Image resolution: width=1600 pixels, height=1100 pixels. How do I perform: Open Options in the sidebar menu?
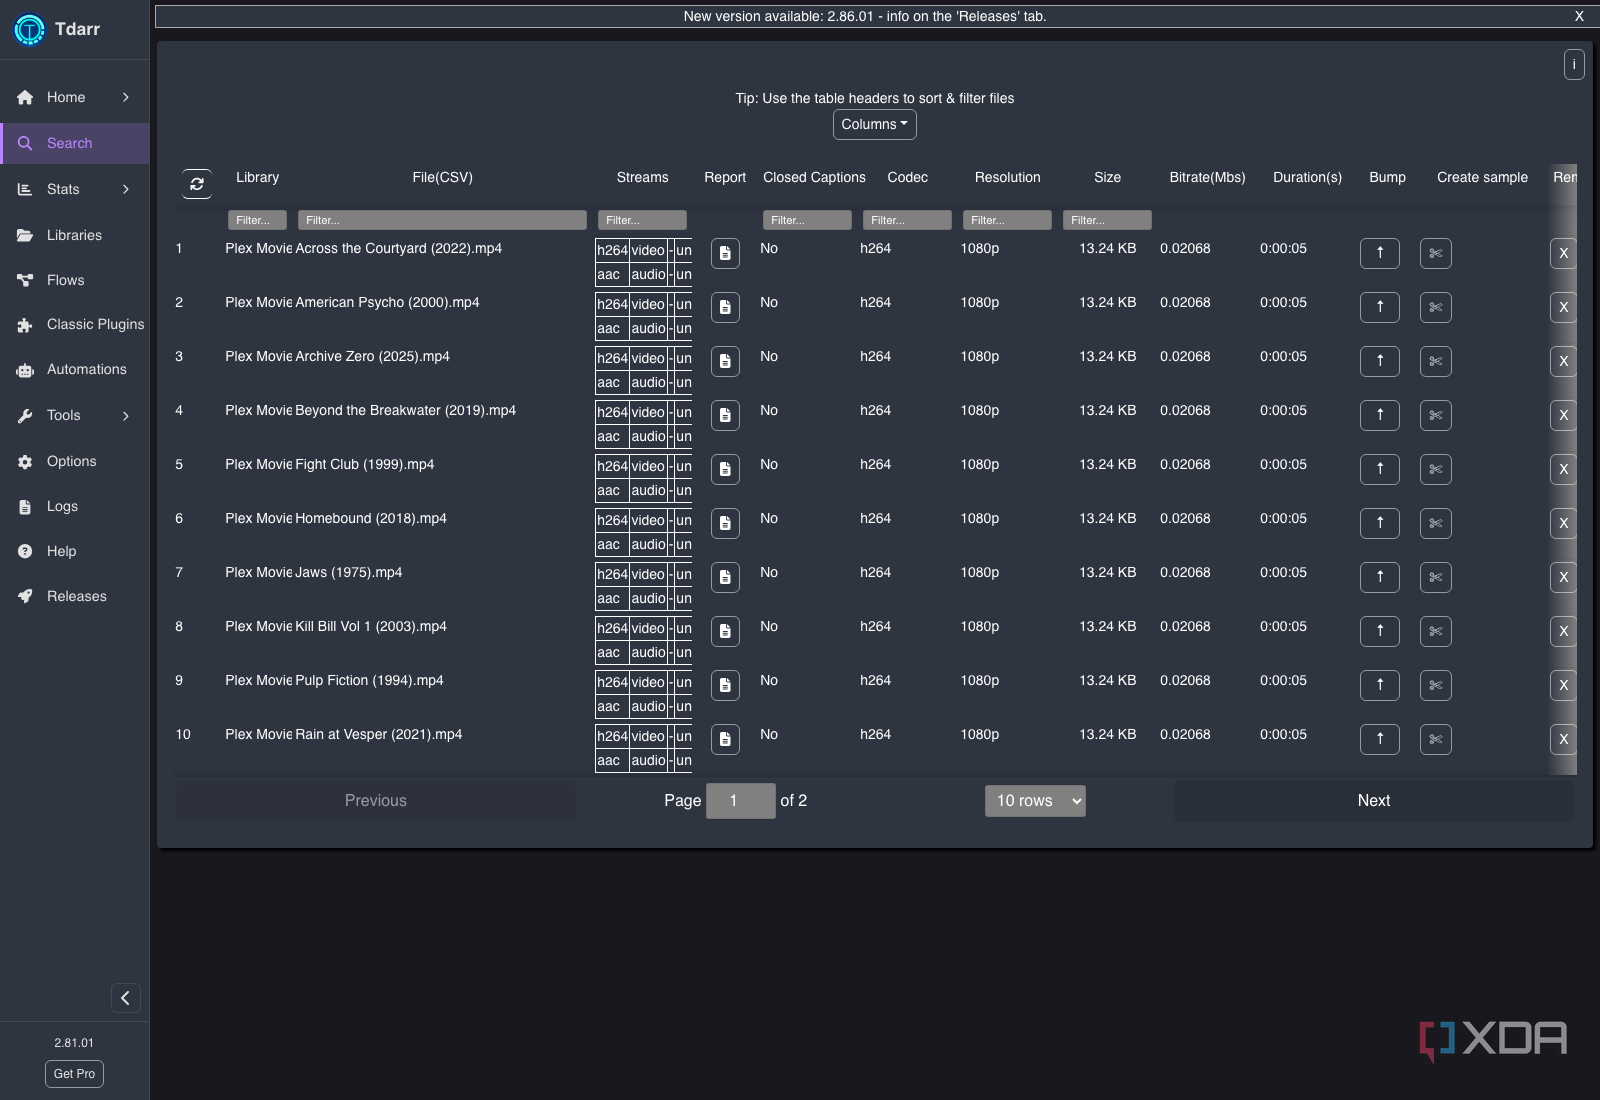coord(75,461)
